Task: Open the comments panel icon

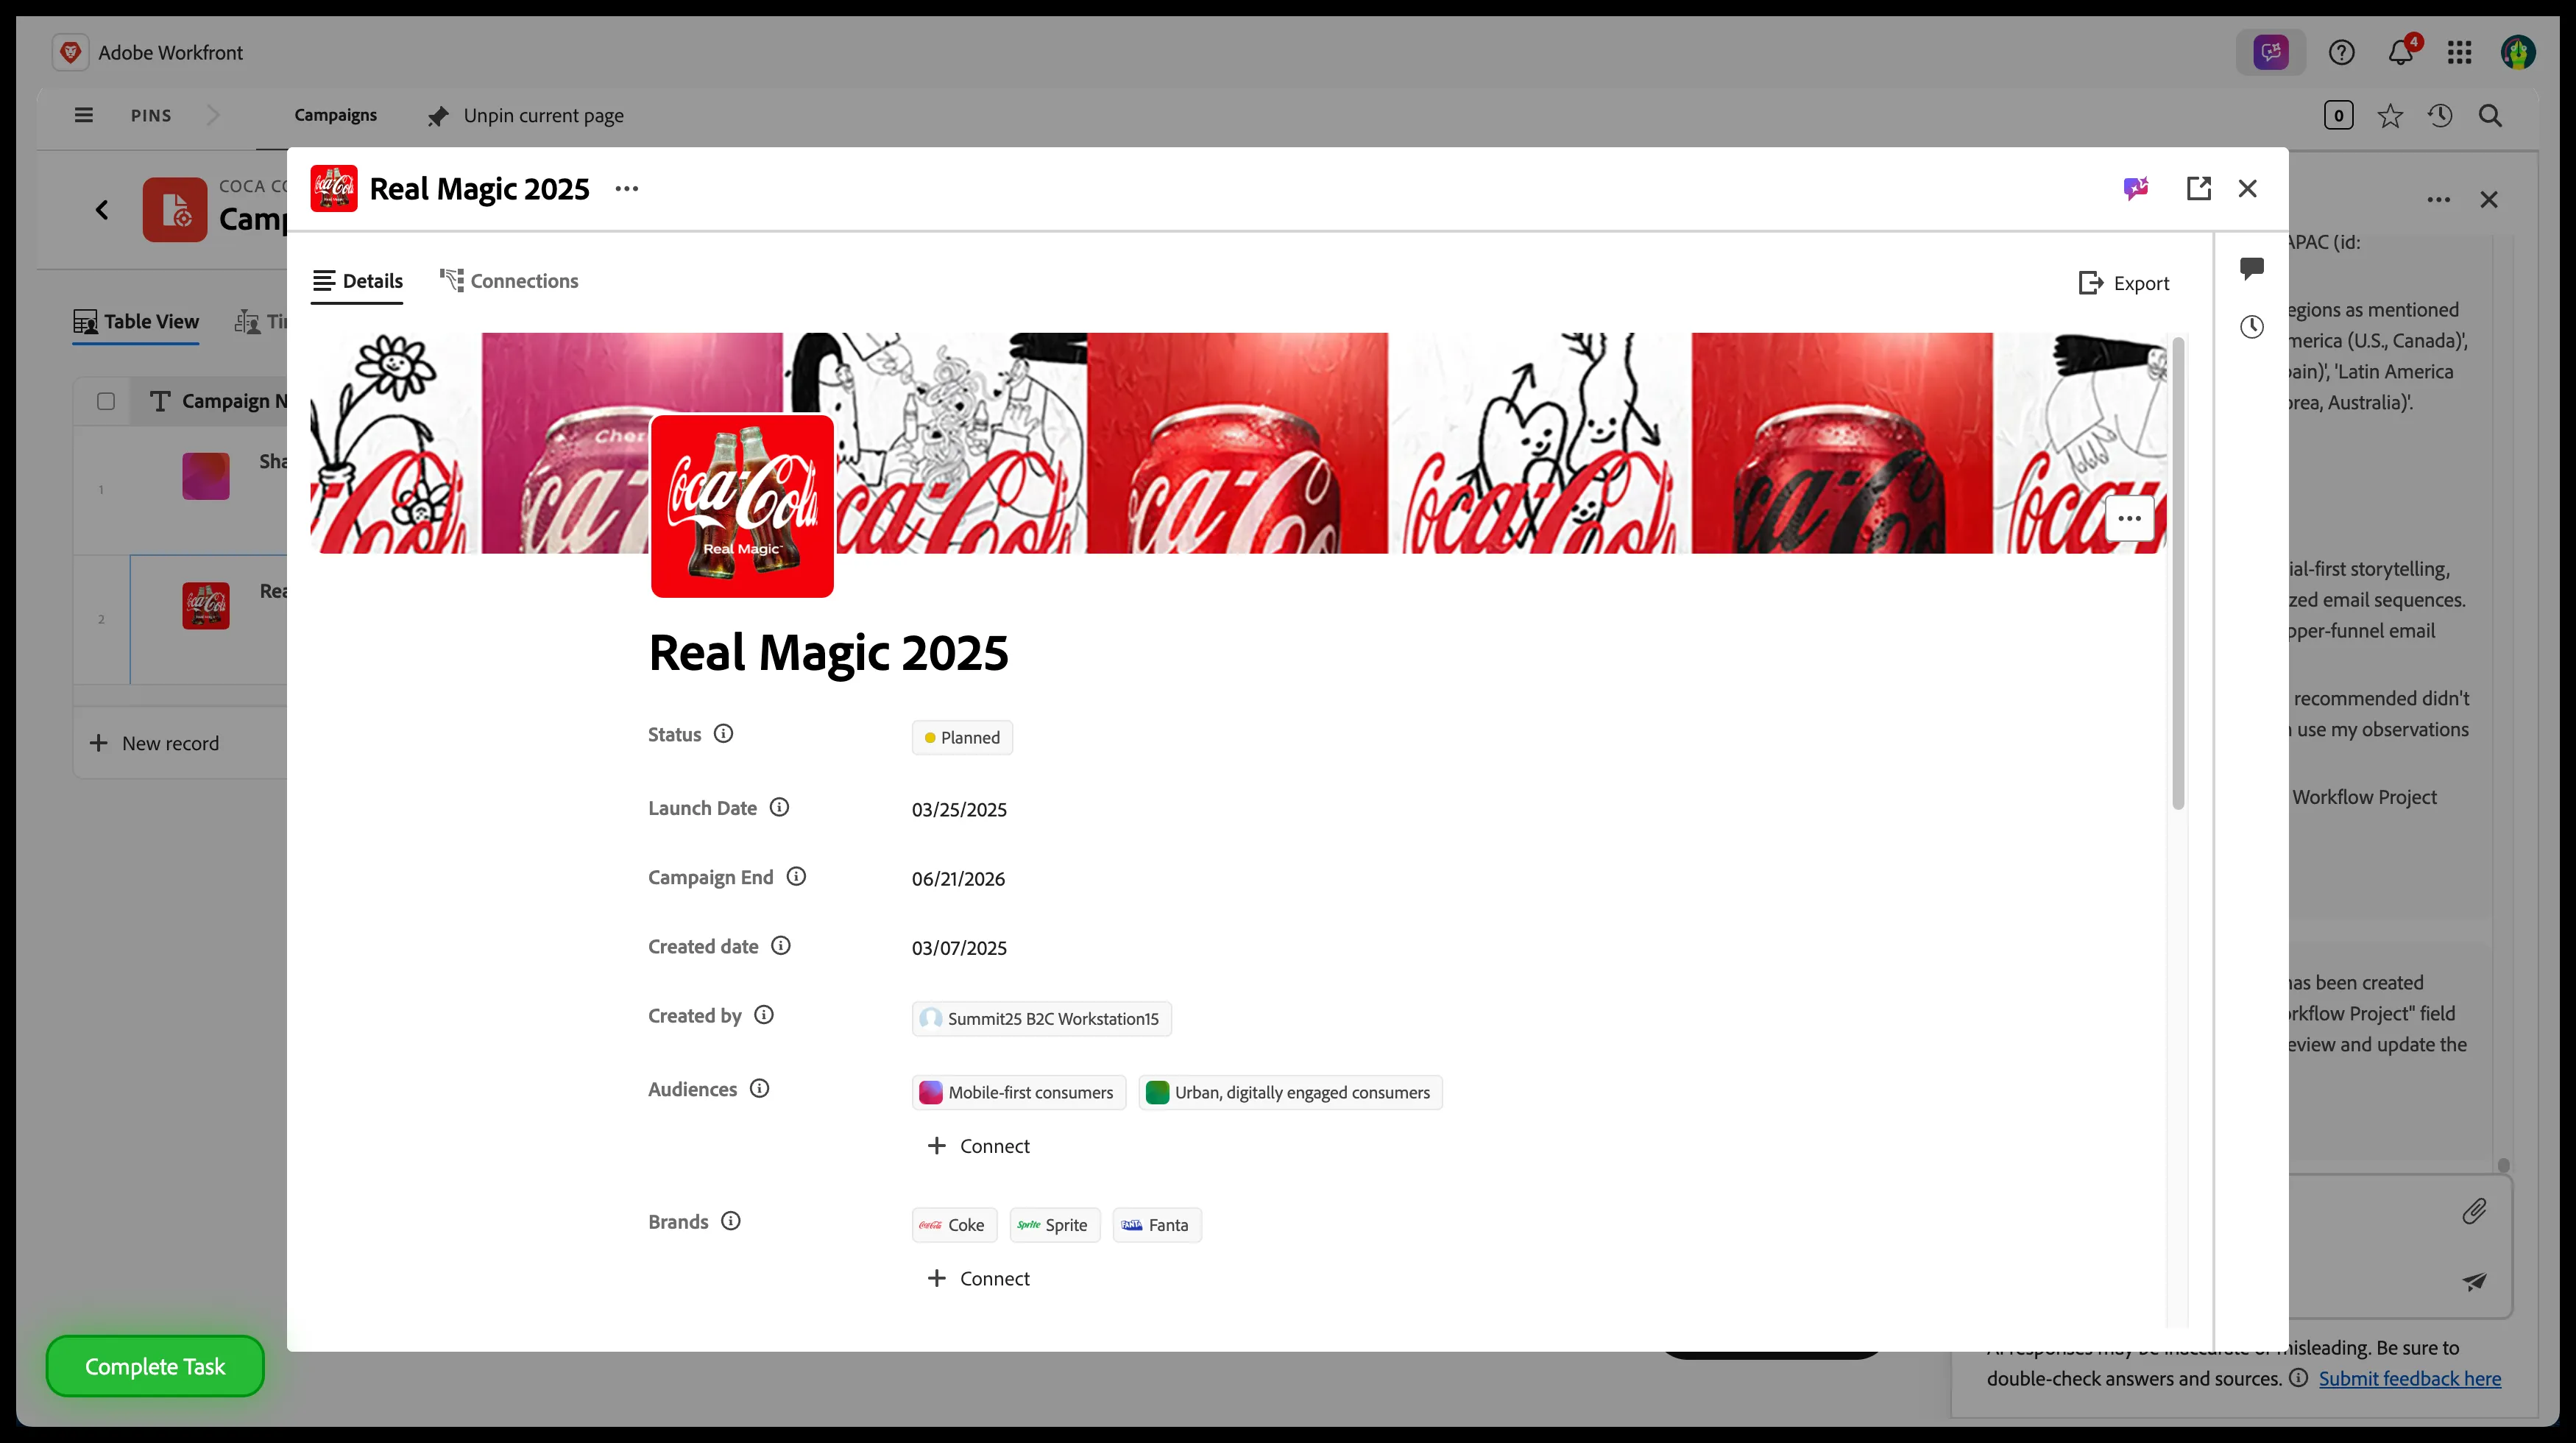Action: tap(2252, 268)
